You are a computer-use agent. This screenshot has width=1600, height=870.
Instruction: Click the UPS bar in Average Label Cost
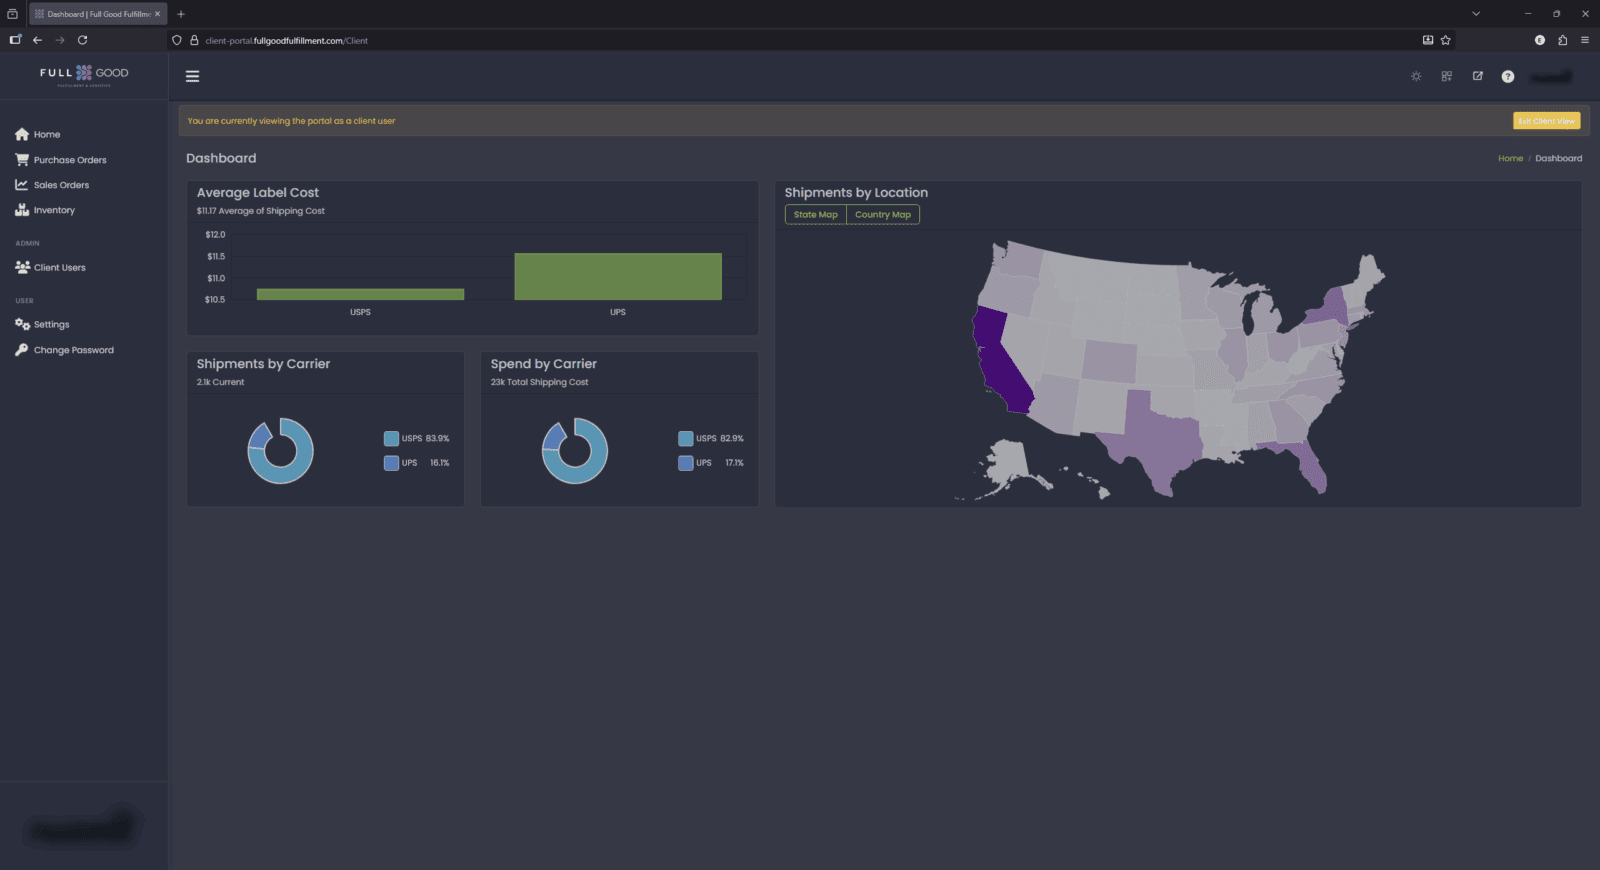click(x=618, y=276)
